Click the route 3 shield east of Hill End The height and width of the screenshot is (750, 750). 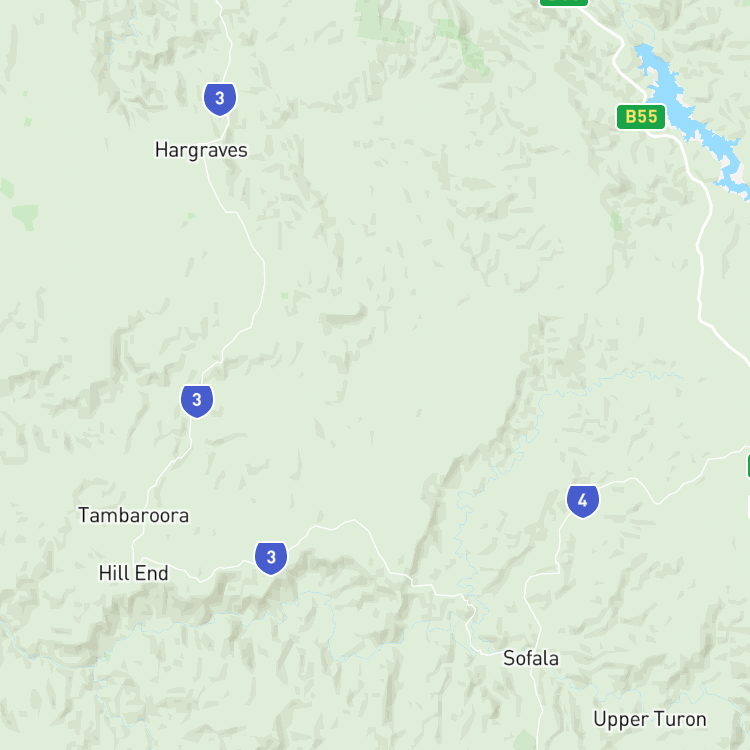pyautogui.click(x=271, y=558)
